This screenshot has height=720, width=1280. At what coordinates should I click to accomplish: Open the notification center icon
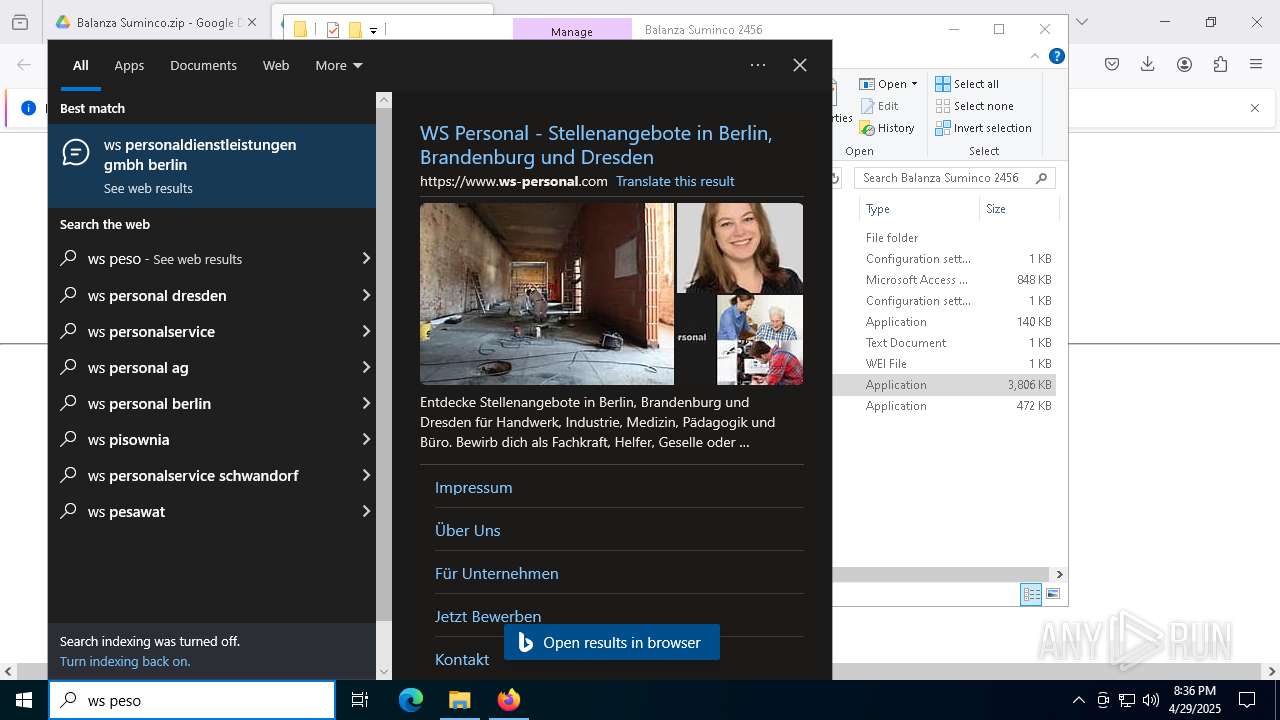(x=1247, y=700)
